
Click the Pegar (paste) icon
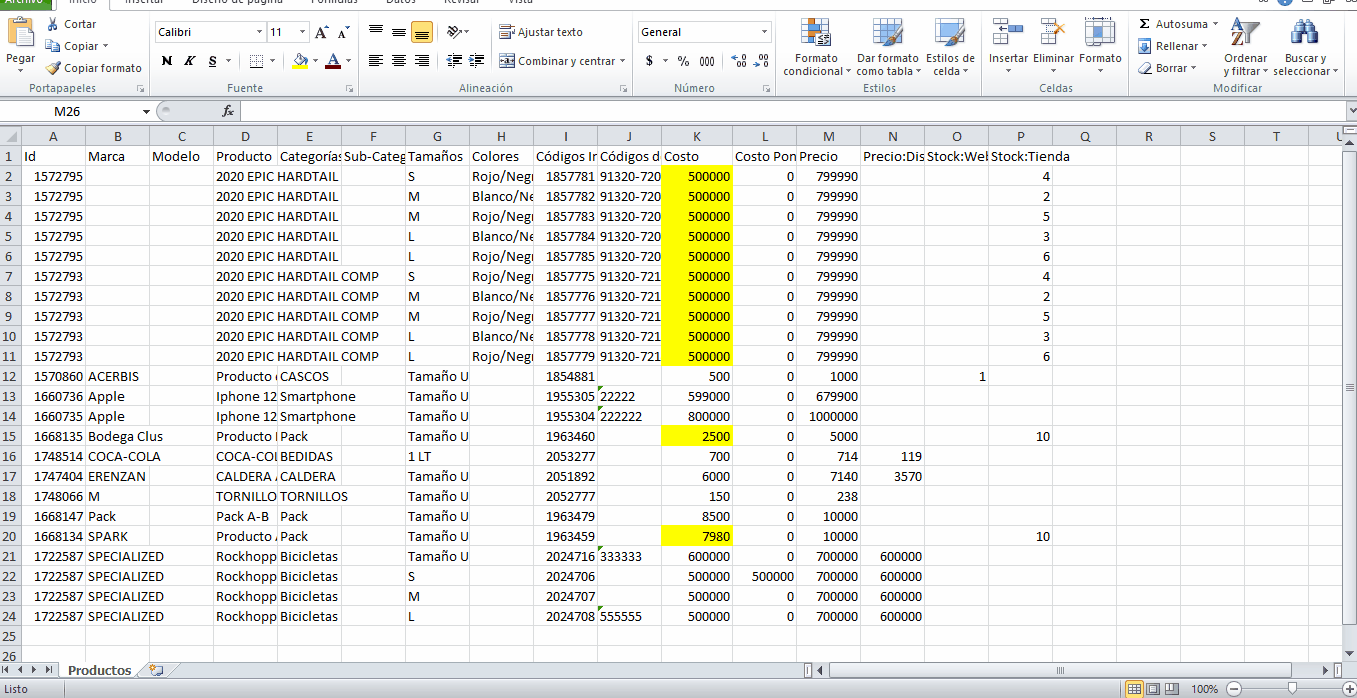20,33
